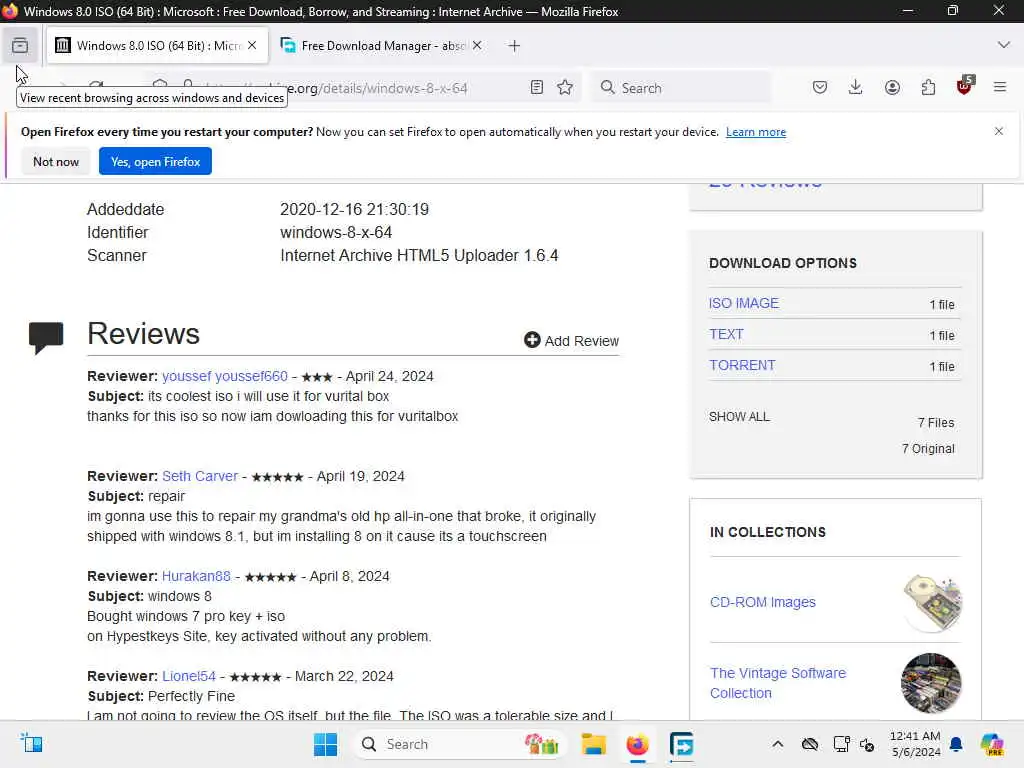Screen dimensions: 1024x768
Task: Click the Firefox taskbar icon
Action: point(637,744)
